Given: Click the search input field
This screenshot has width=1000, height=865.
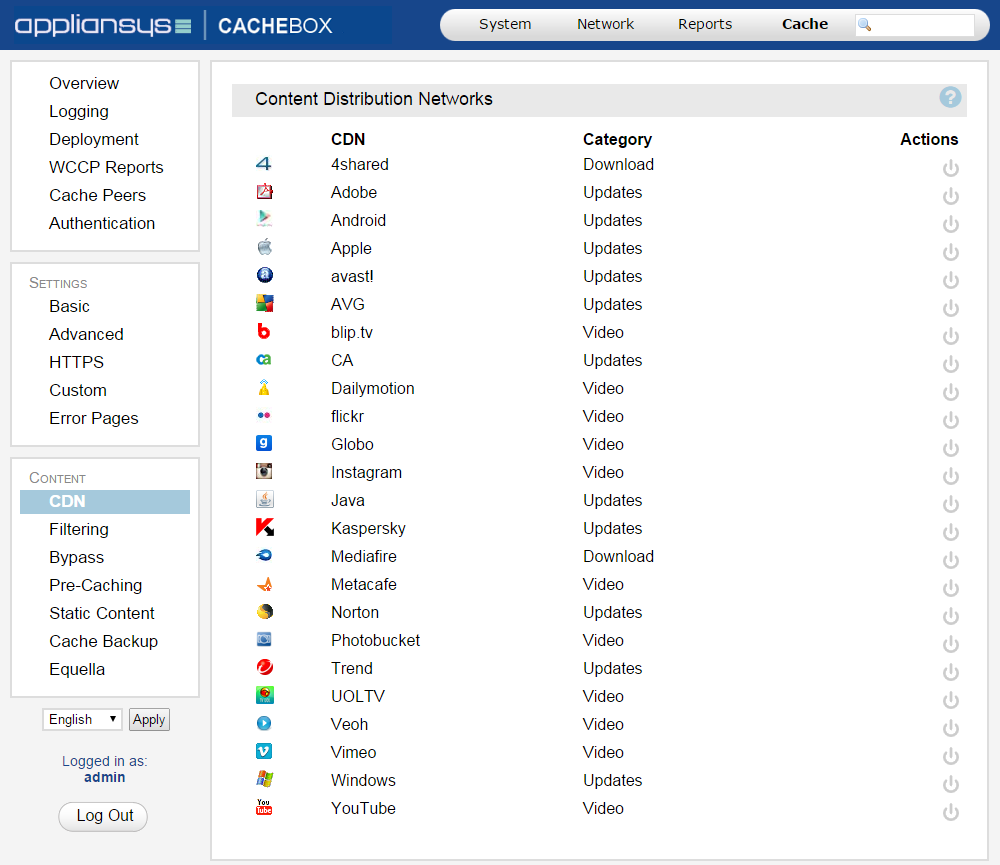Looking at the screenshot, I should point(915,25).
